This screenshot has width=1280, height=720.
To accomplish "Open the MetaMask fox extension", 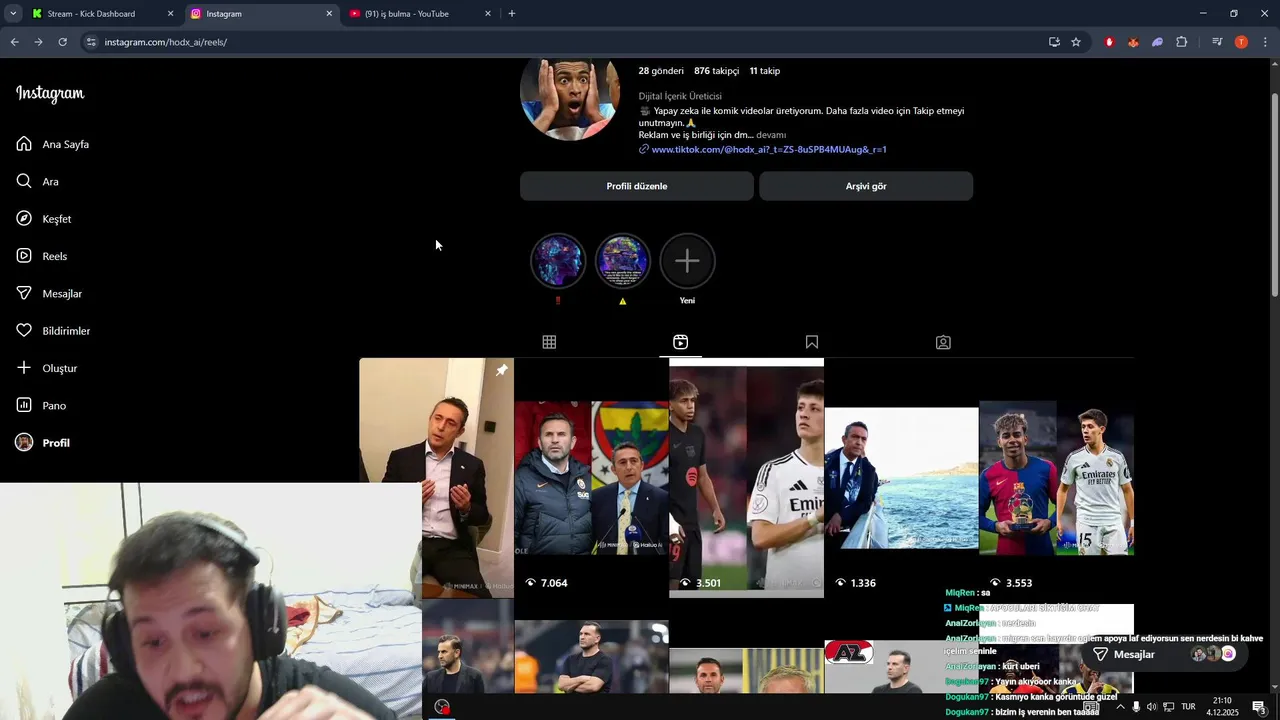I will (1133, 42).
